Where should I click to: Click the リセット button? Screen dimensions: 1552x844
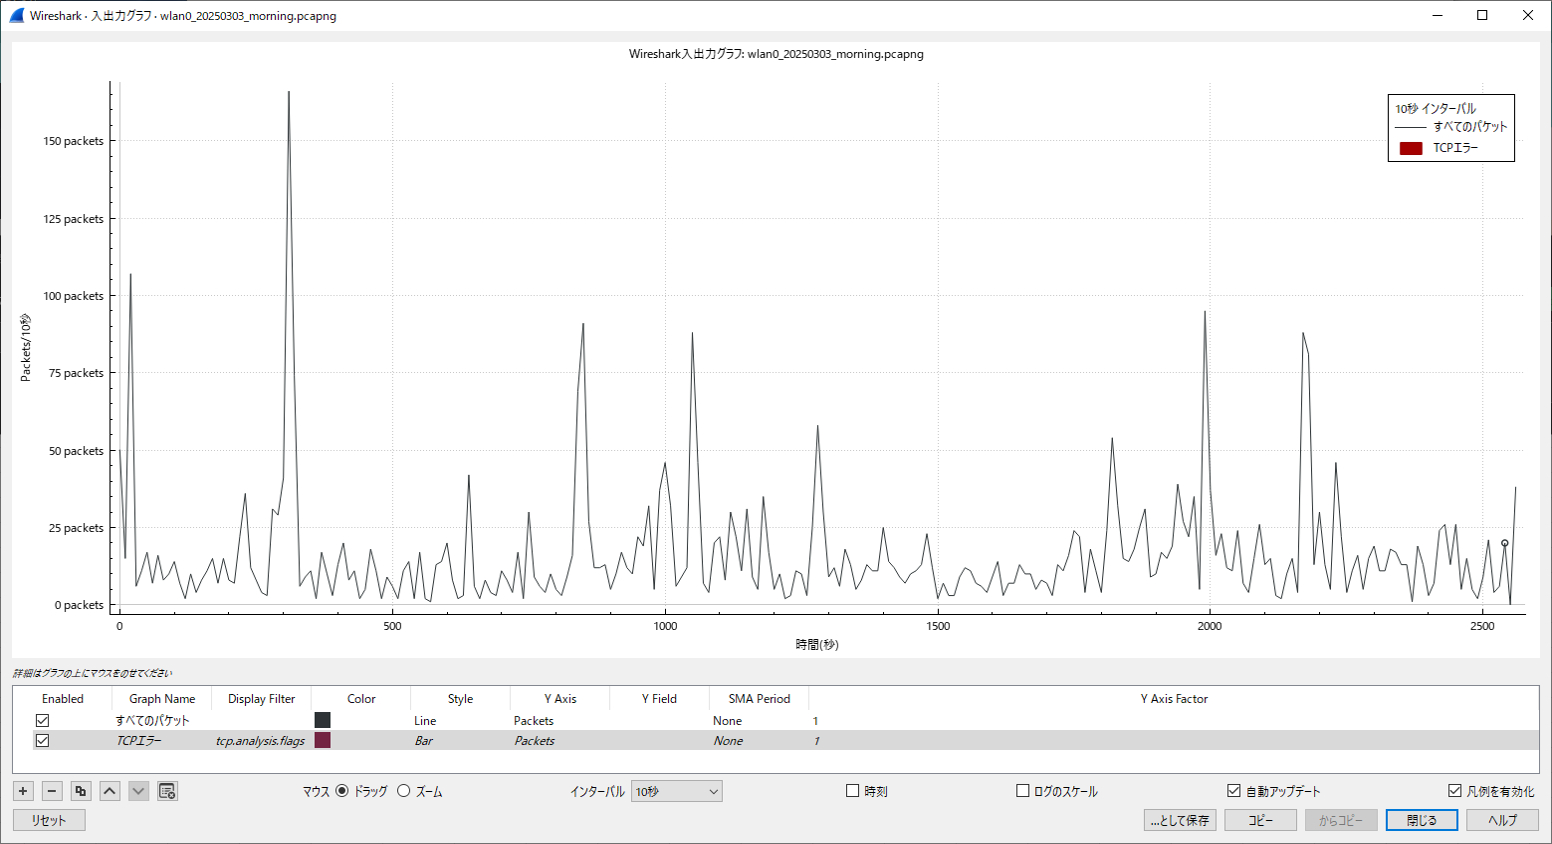tap(49, 820)
